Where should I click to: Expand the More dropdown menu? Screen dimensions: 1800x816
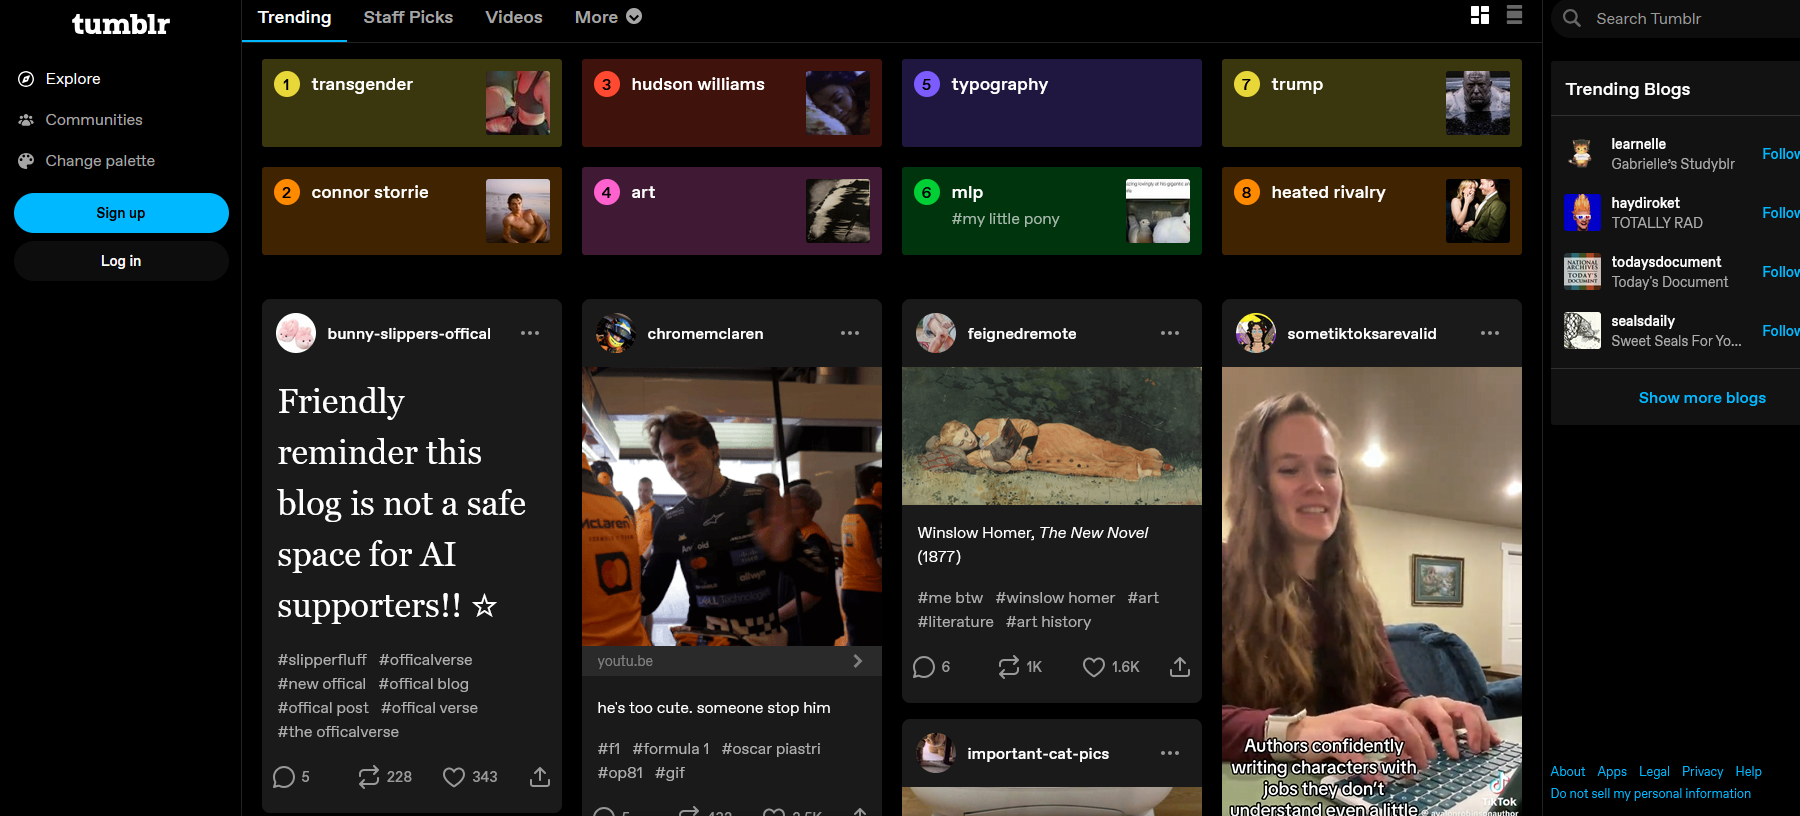pos(608,17)
